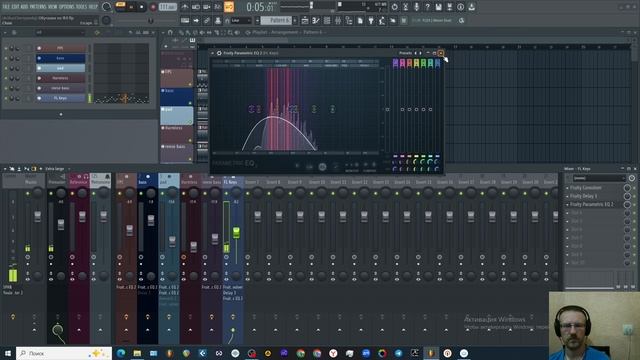Viewport: 640px width, 360px height.
Task: Click the export download icon
Action: tap(471, 7)
